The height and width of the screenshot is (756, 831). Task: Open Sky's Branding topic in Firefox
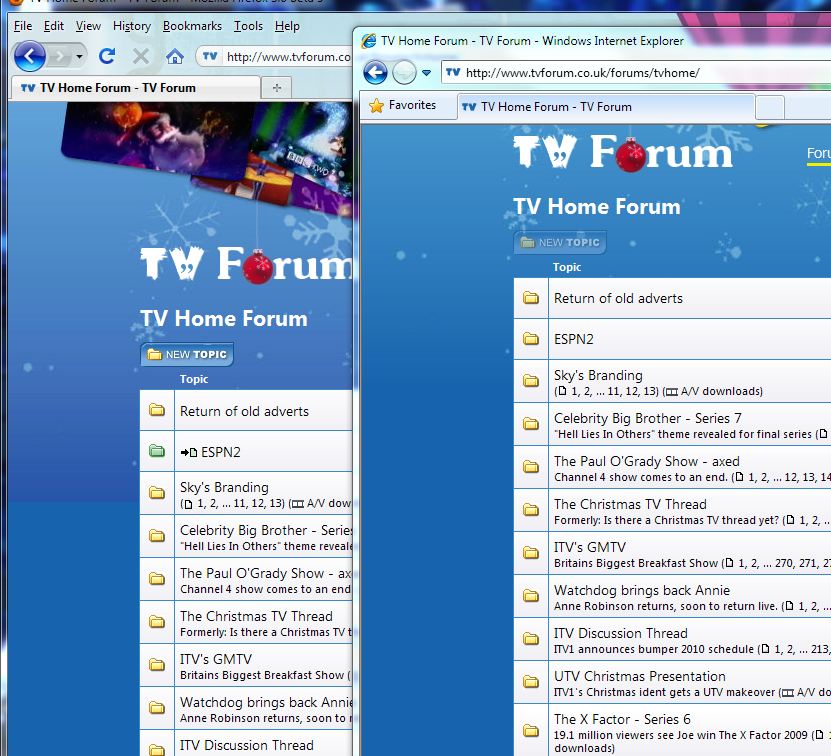224,487
